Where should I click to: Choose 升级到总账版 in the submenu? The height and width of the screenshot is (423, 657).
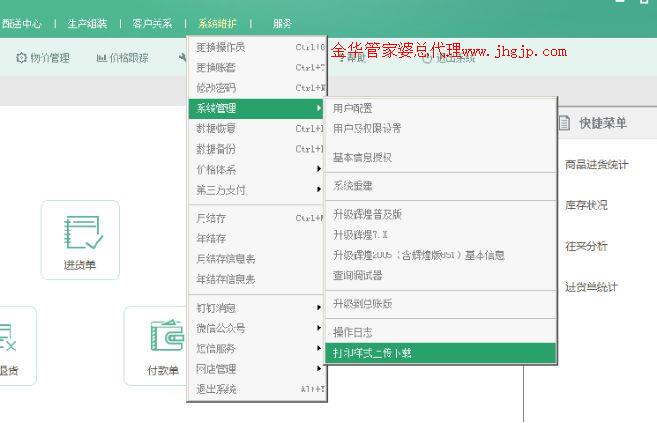click(441, 304)
